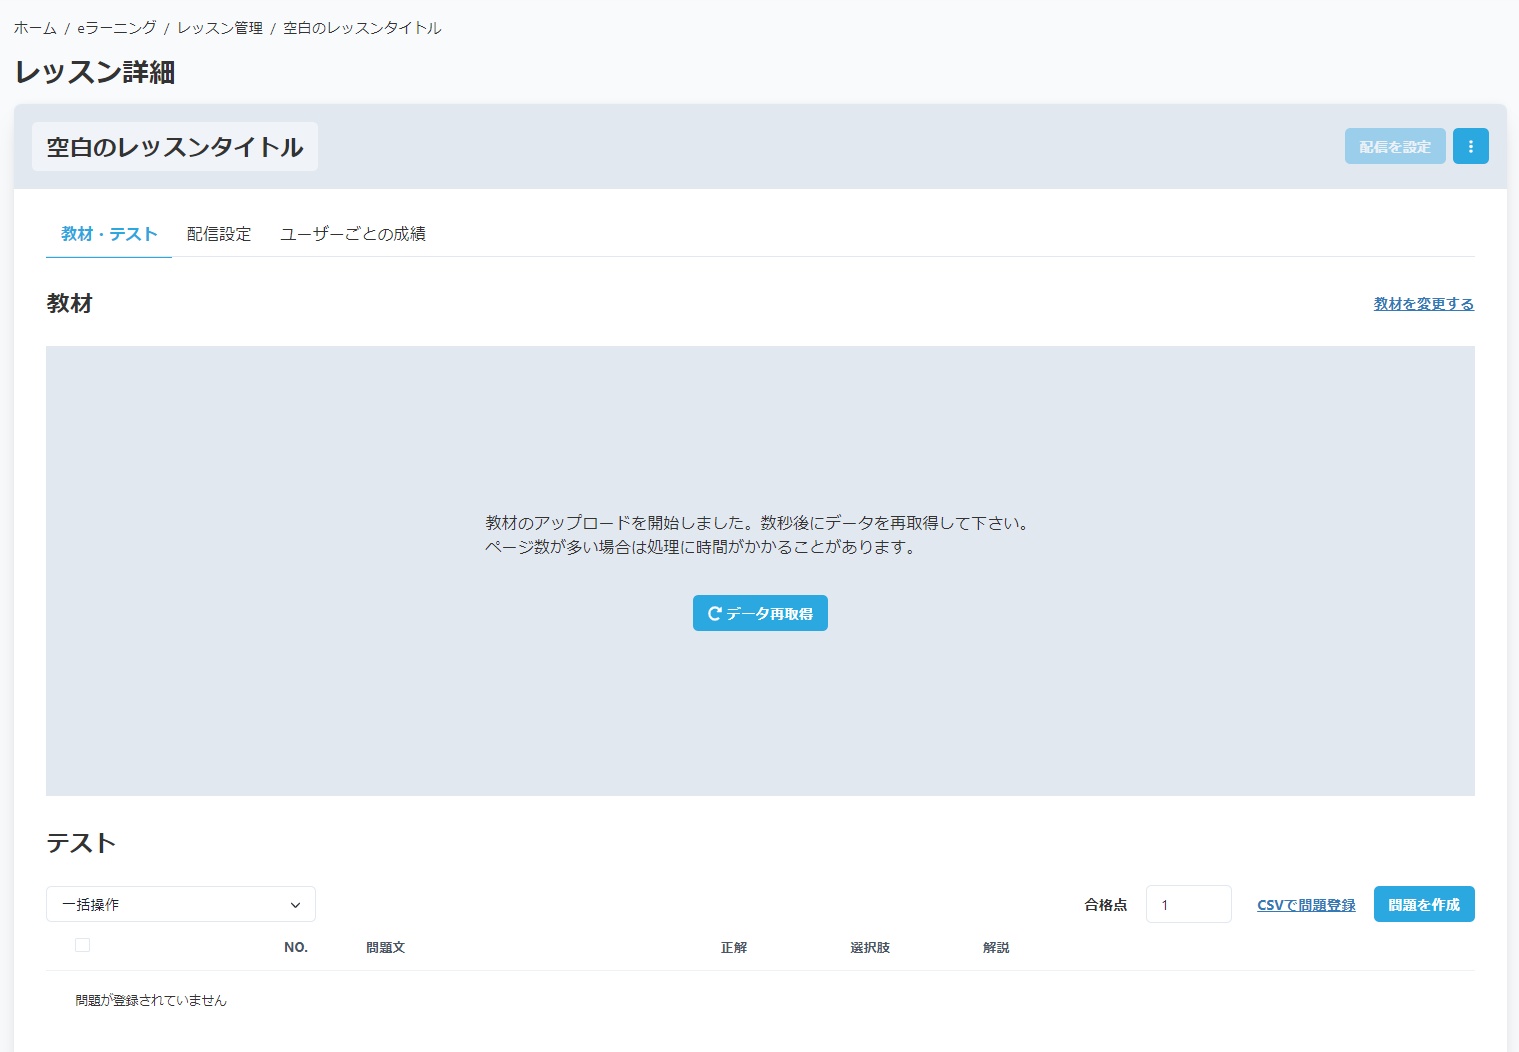The image size is (1519, 1052).
Task: Switch to the 配信設定 tab
Action: pos(219,234)
